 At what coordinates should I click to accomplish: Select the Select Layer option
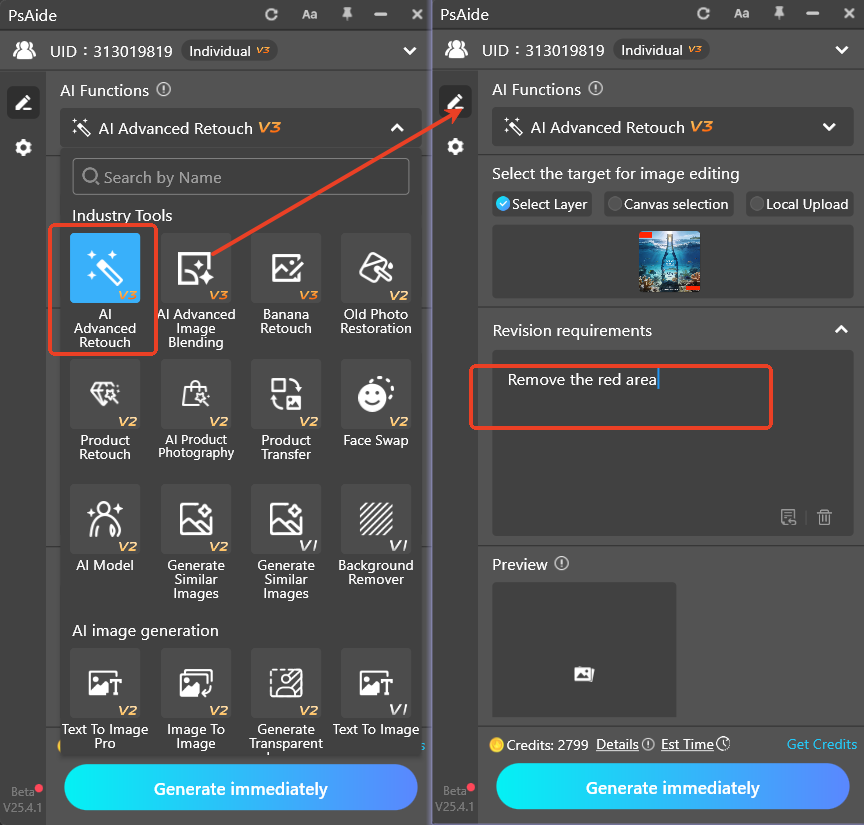point(541,204)
